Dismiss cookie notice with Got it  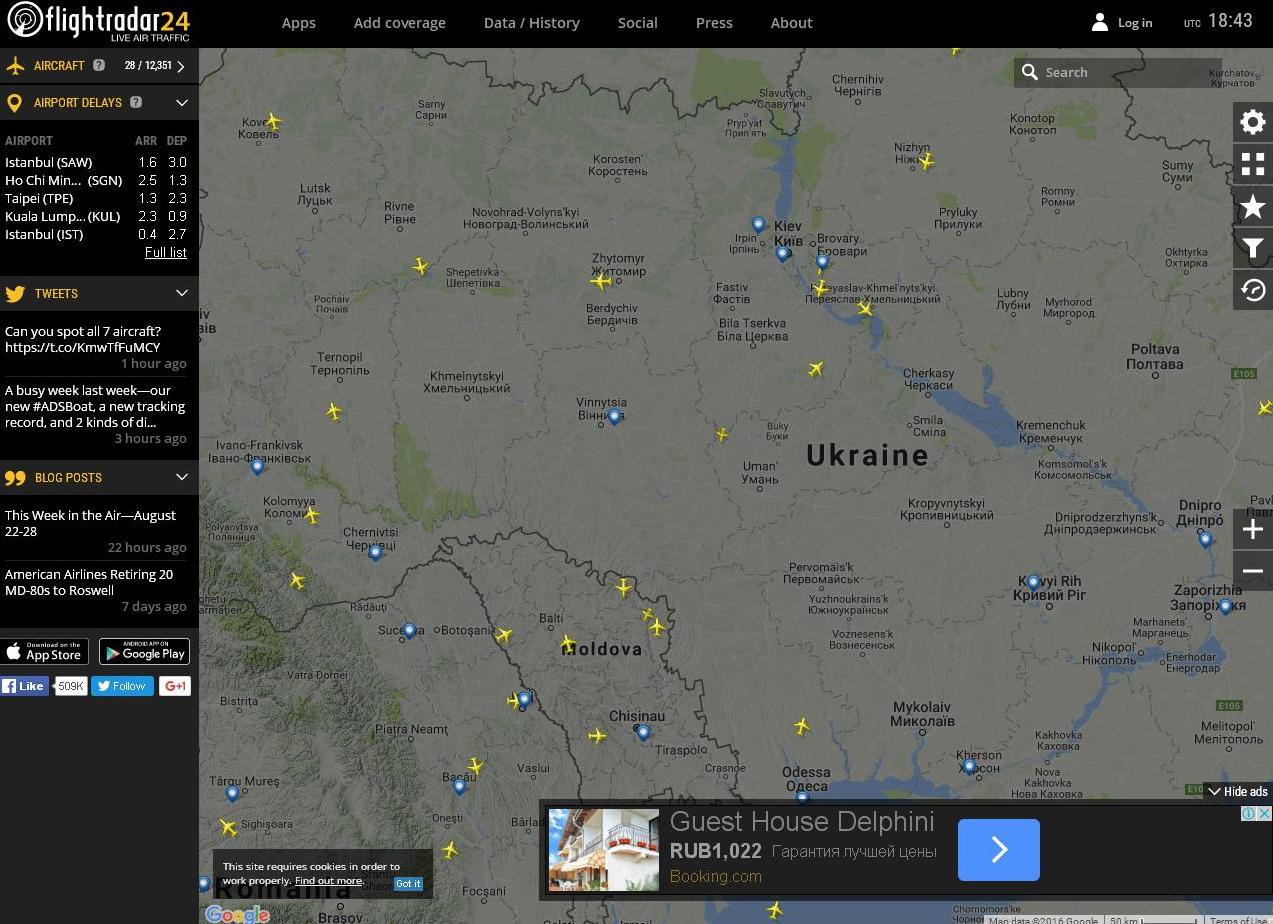coord(408,883)
